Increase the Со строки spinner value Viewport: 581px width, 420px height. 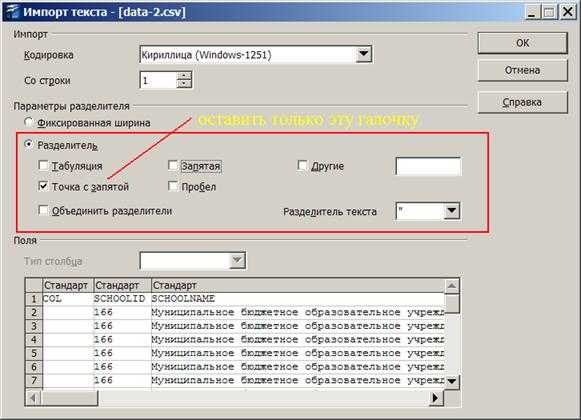point(184,75)
